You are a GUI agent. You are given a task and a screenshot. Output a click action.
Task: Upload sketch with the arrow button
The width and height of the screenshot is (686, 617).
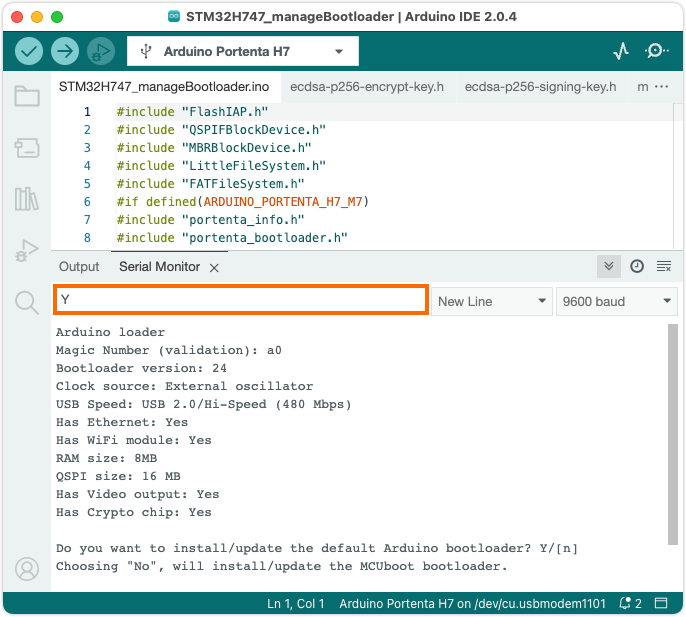[65, 51]
